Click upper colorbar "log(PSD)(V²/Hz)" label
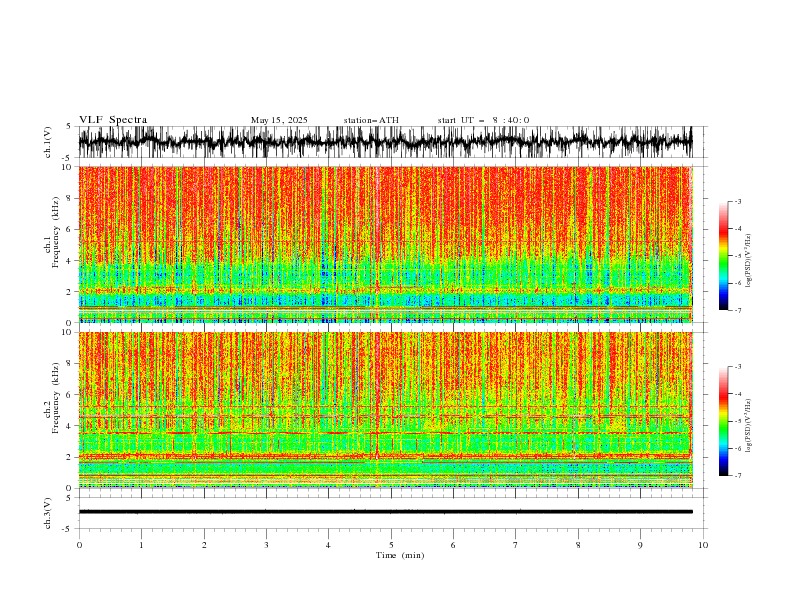The width and height of the screenshot is (792, 612). 749,261
